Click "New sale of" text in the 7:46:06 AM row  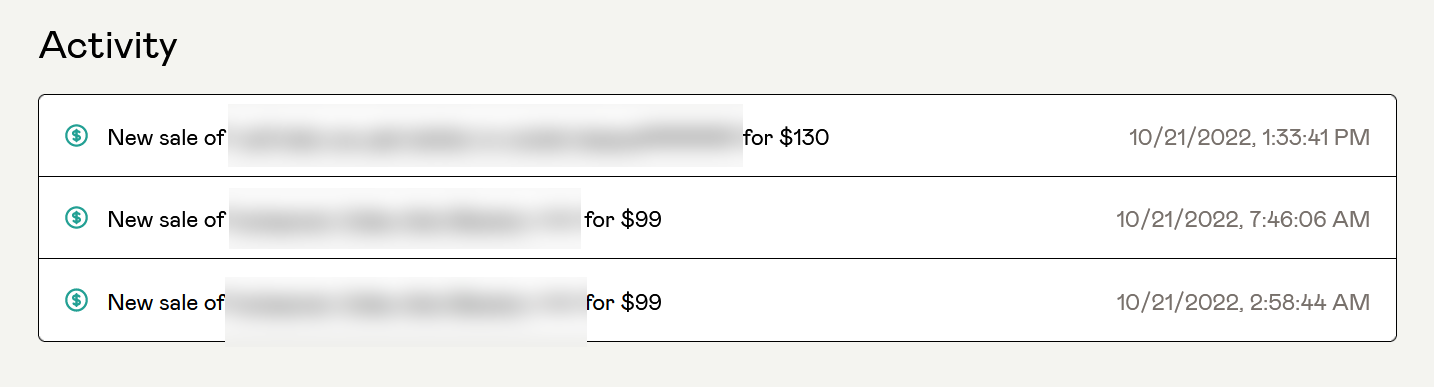coord(166,218)
